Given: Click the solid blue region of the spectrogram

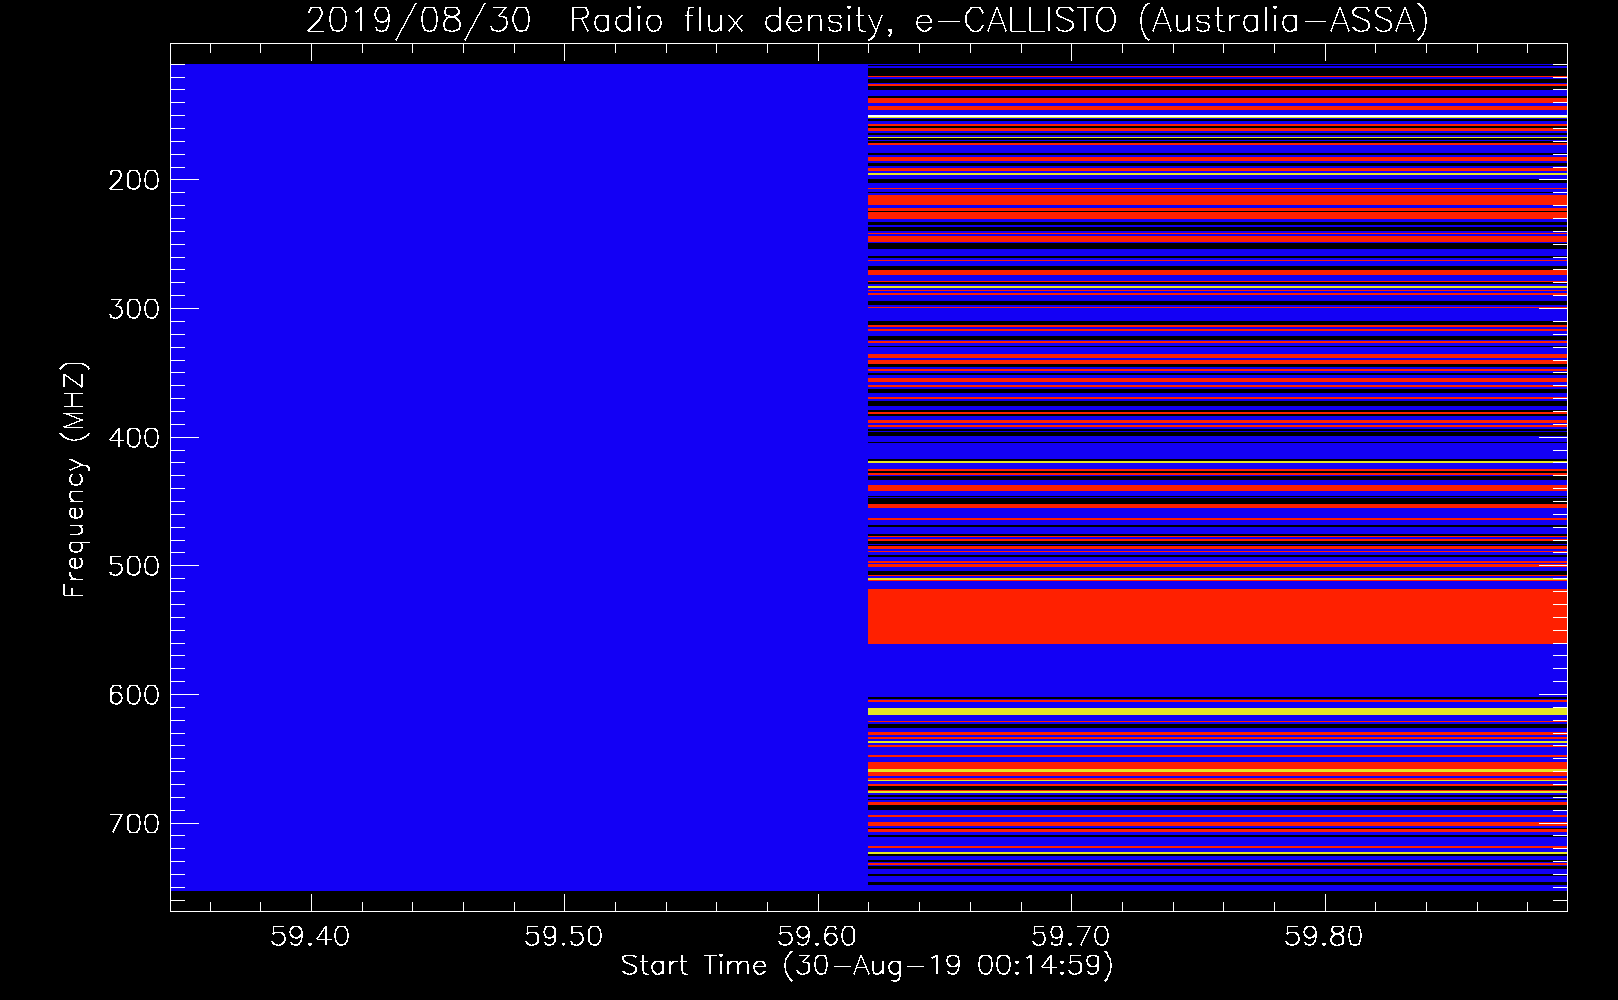Looking at the screenshot, I should (x=519, y=477).
